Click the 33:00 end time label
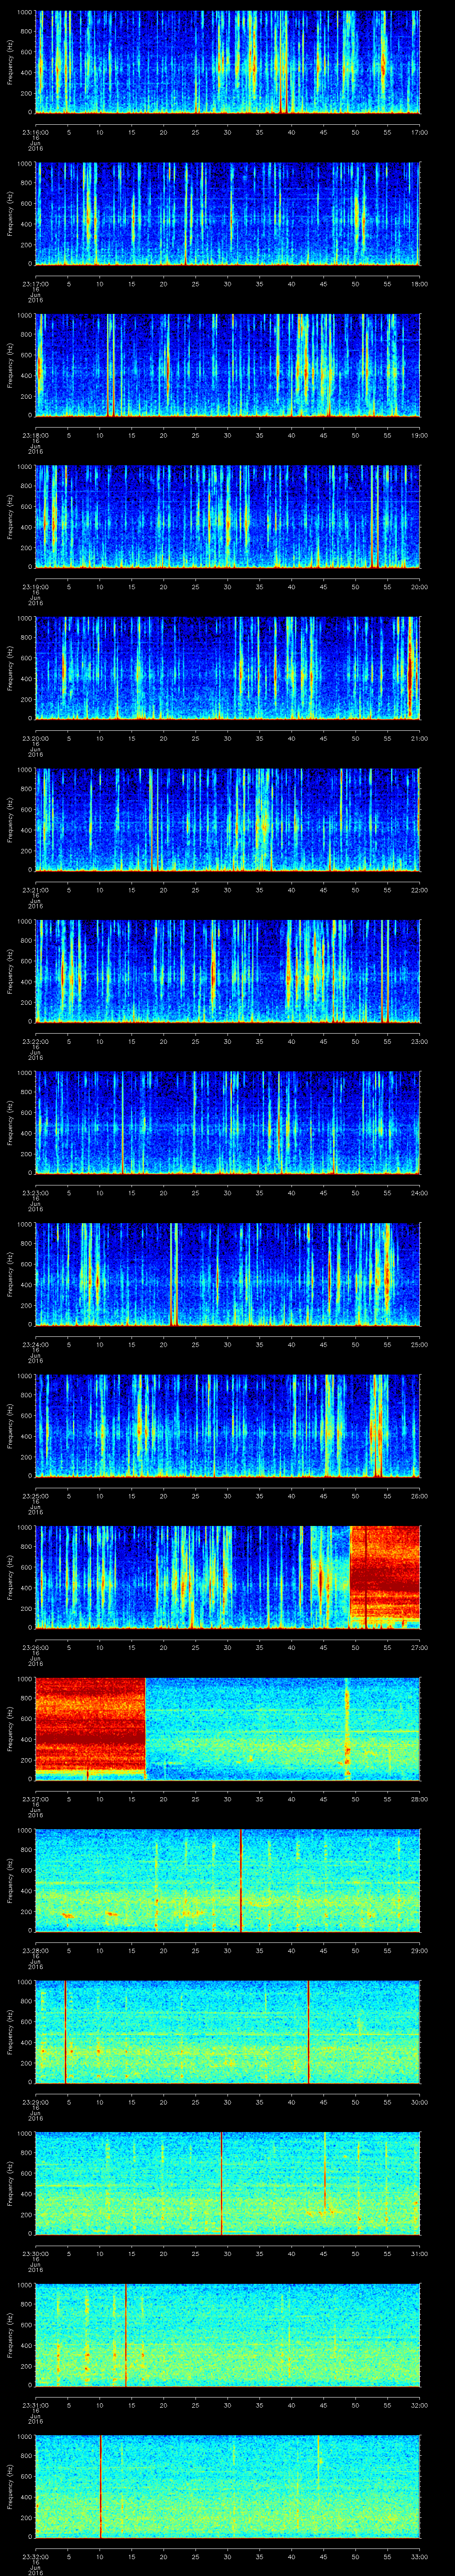Image resolution: width=455 pixels, height=2576 pixels. pyautogui.click(x=420, y=2556)
